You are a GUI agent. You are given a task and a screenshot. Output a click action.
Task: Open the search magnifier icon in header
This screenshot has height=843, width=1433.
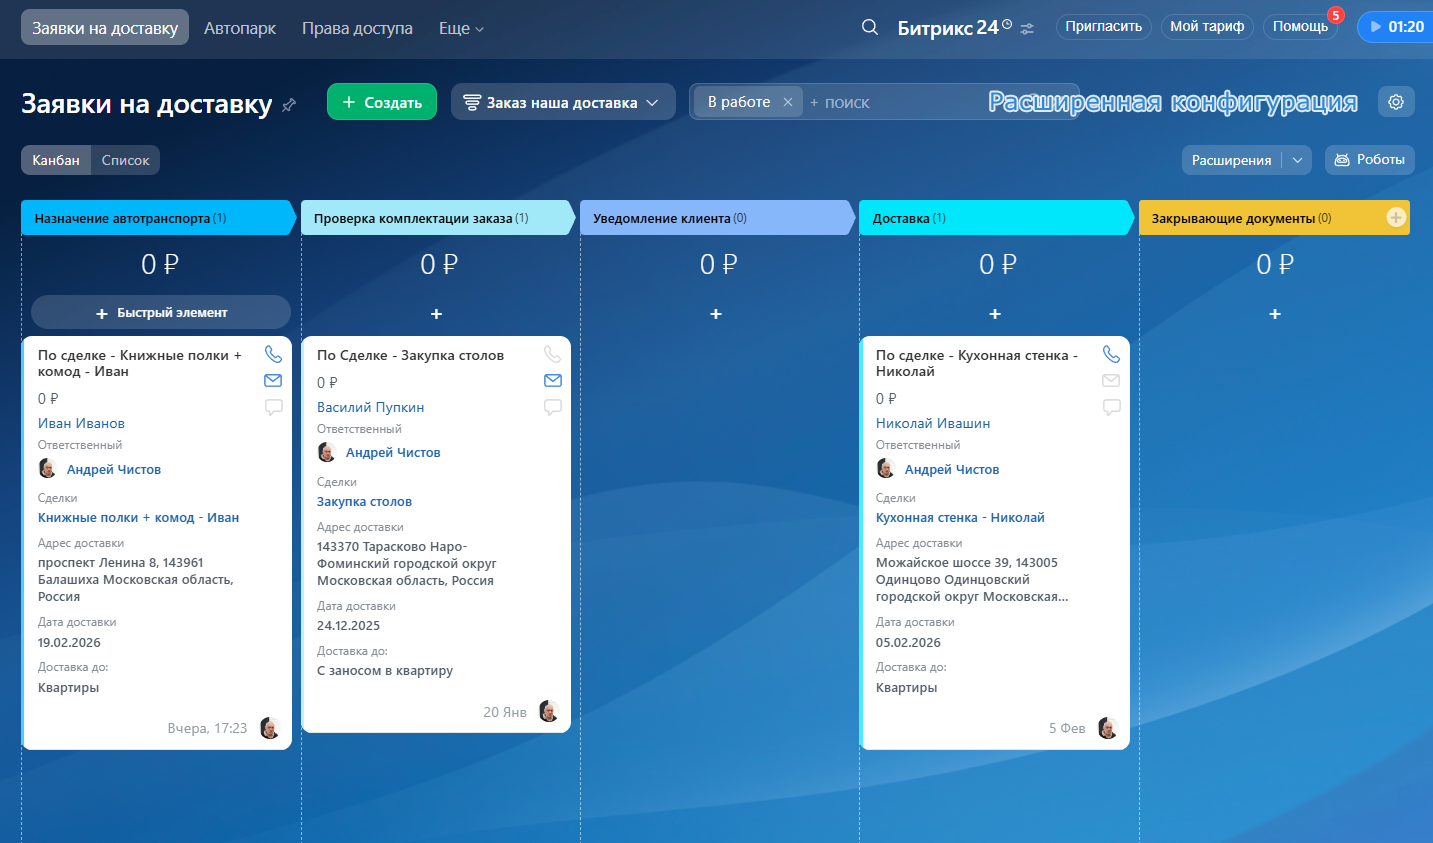pos(870,27)
